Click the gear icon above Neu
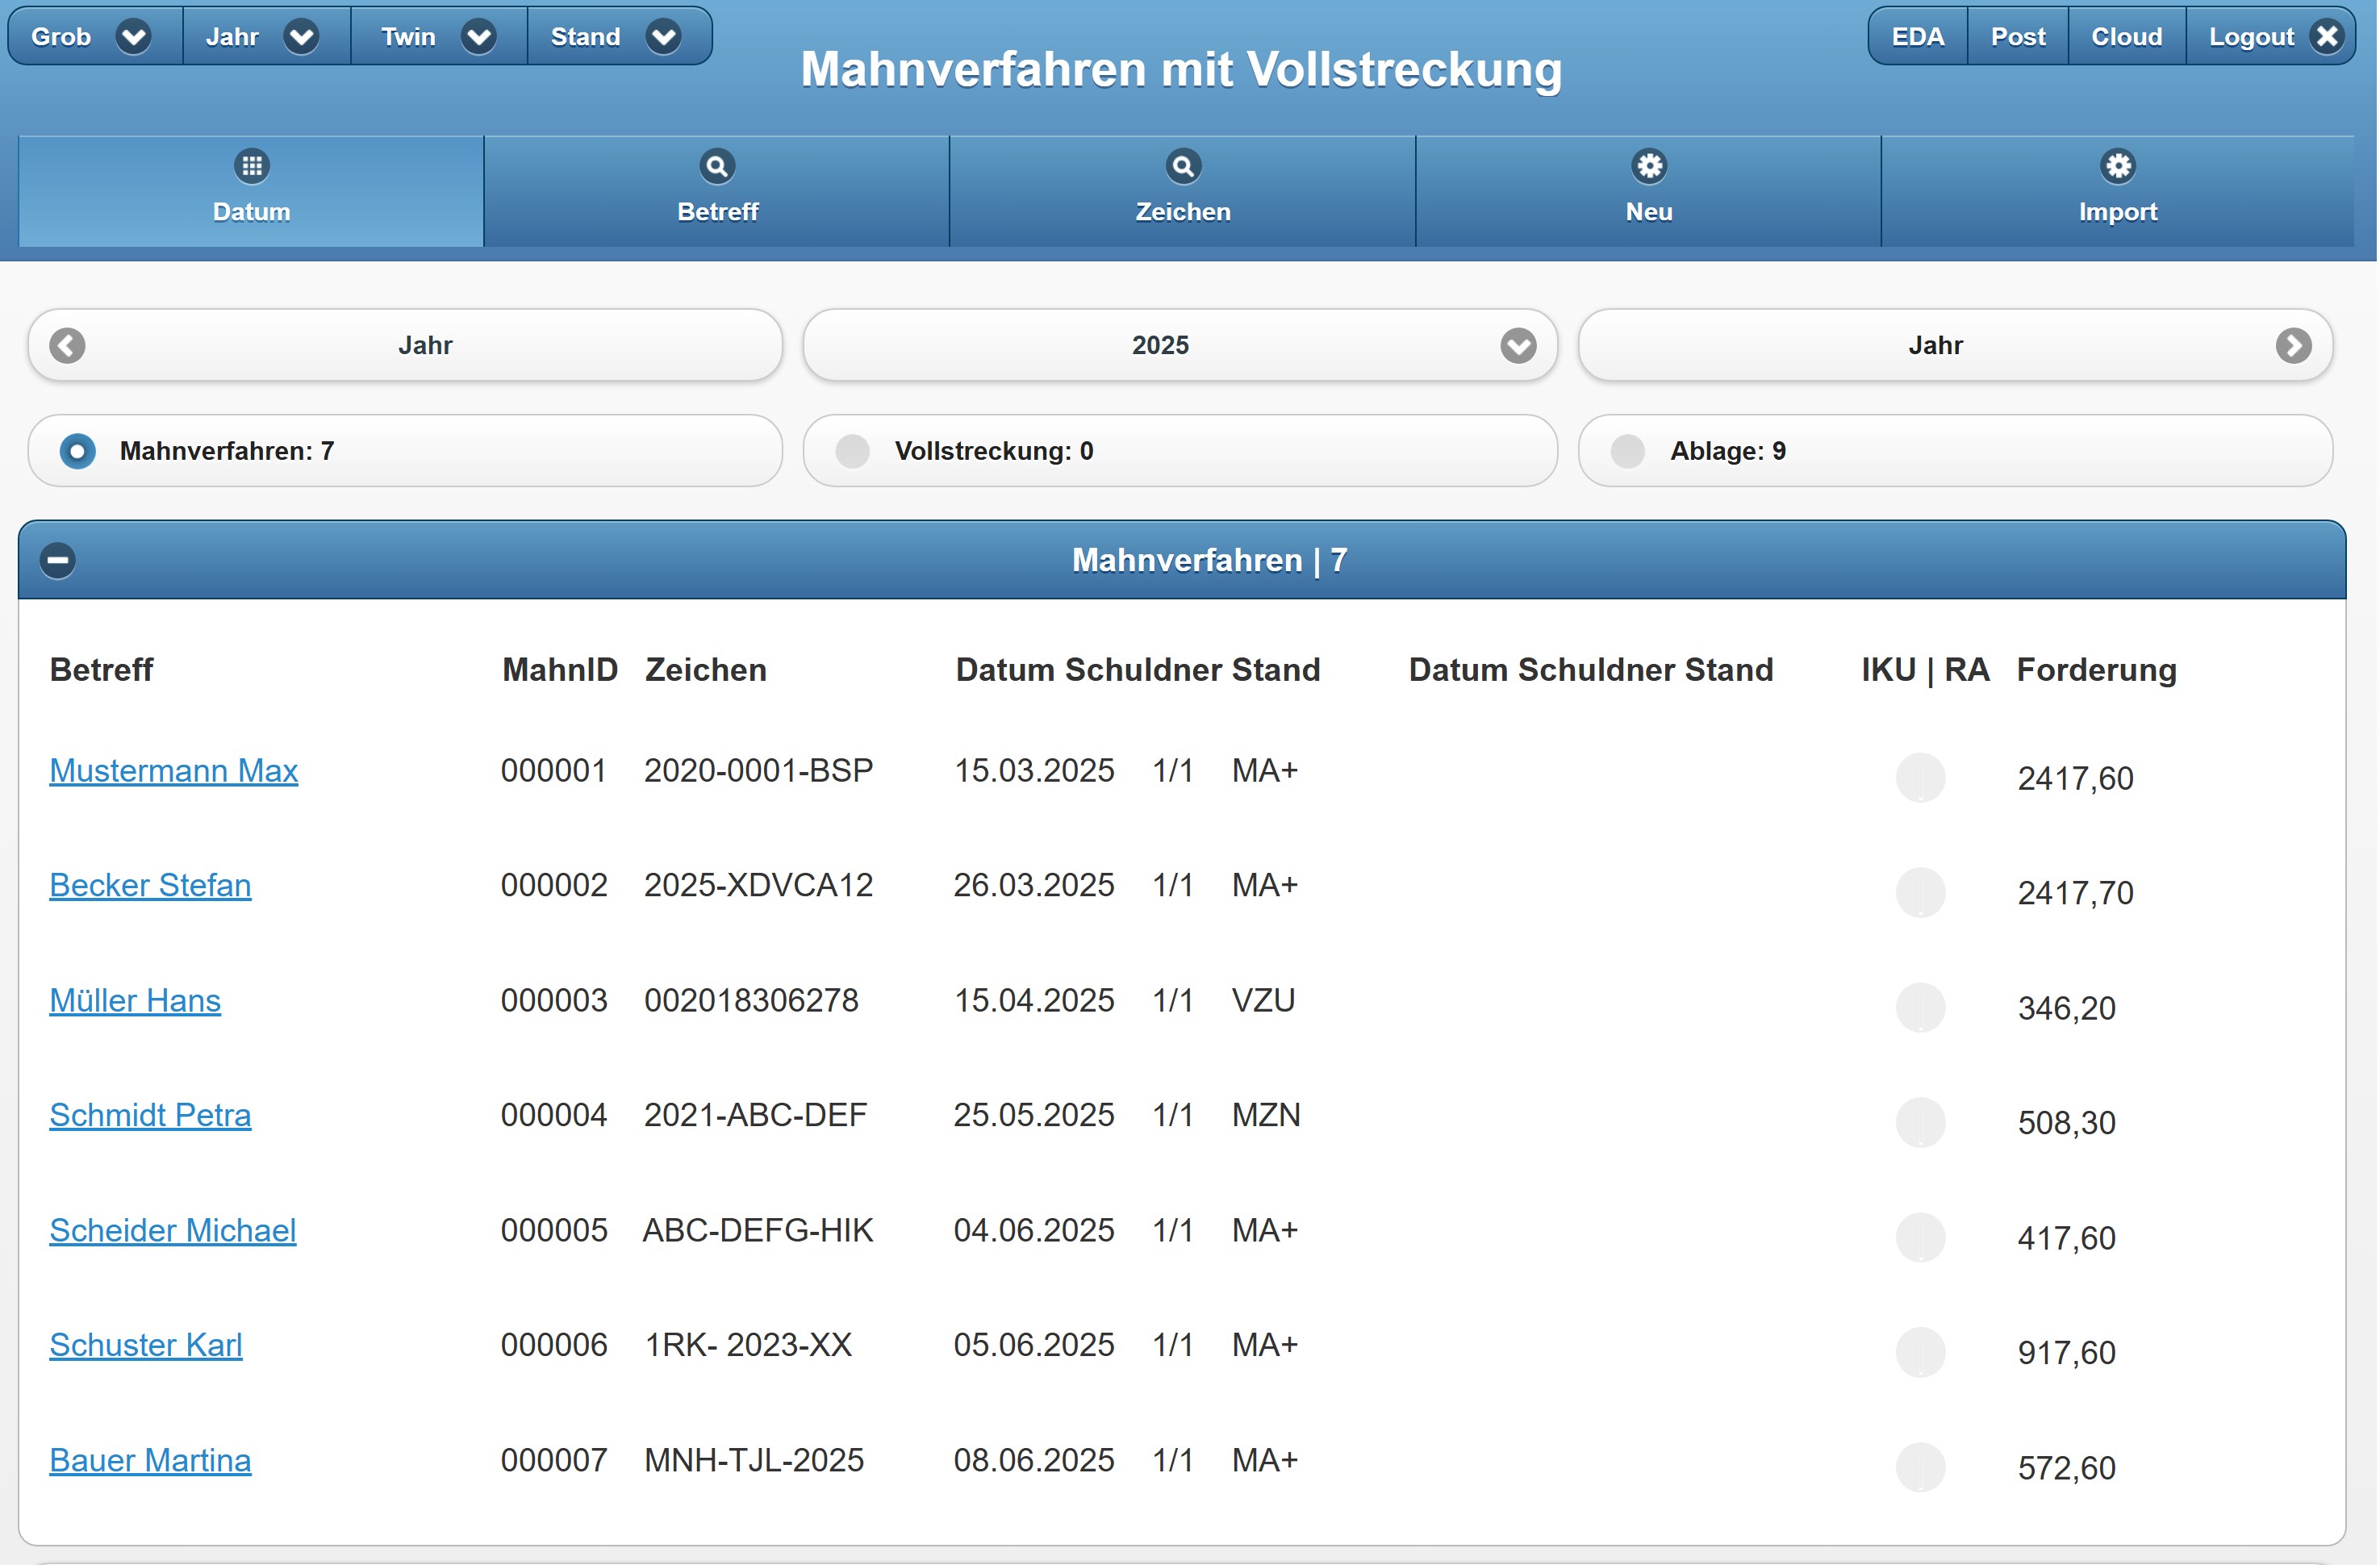The image size is (2380, 1565). (1648, 166)
